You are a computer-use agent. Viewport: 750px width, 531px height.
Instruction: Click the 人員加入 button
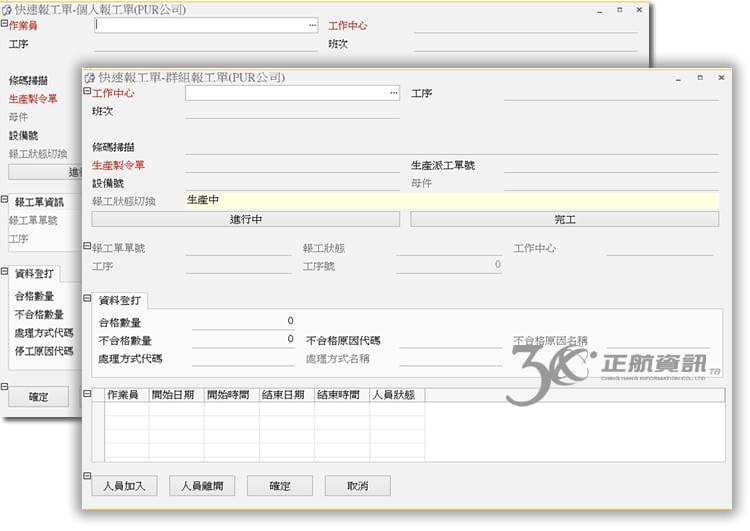(x=125, y=486)
